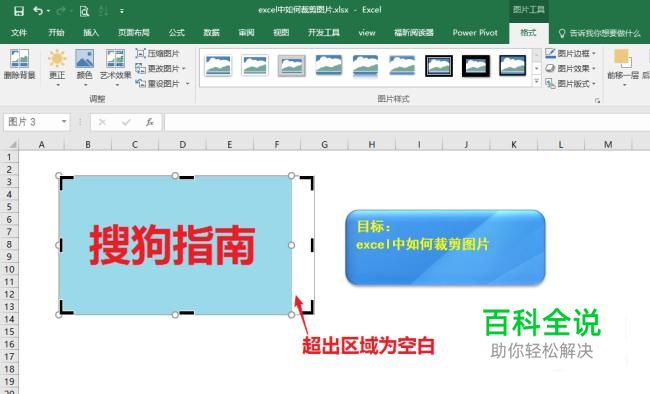This screenshot has height=394, width=650.
Task: Click the formula bar cancel X icon
Action: coord(102,122)
